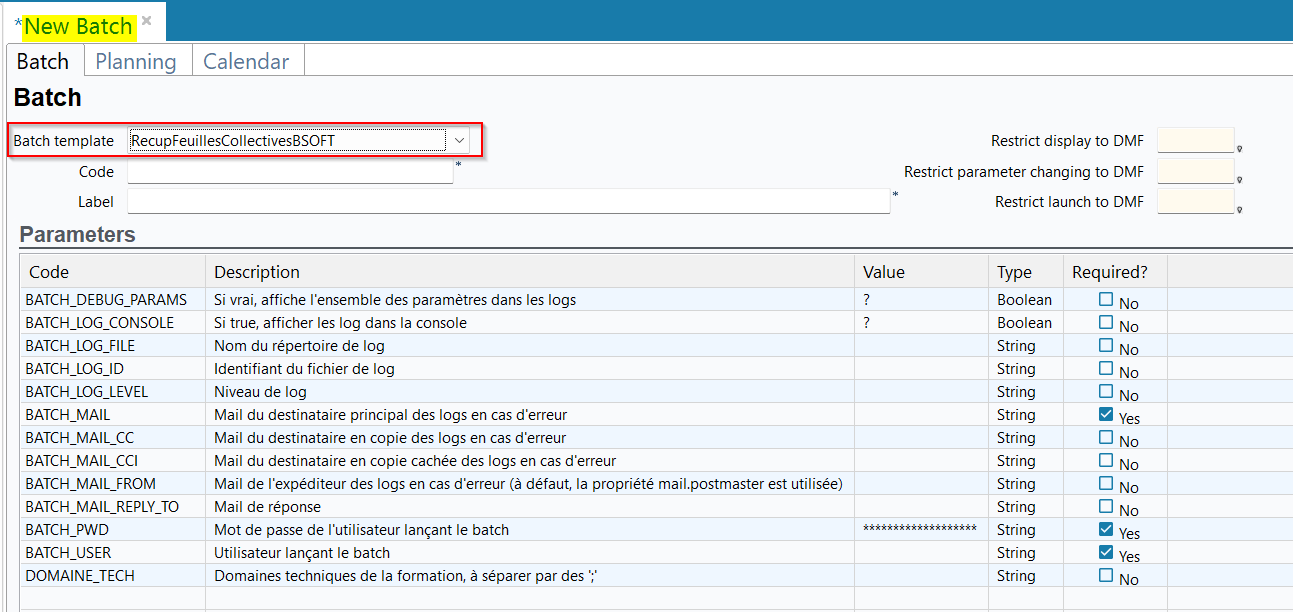Viewport: 1293px width, 612px height.
Task: Enable Required for DOMAINE_TECH
Action: coord(1105,575)
